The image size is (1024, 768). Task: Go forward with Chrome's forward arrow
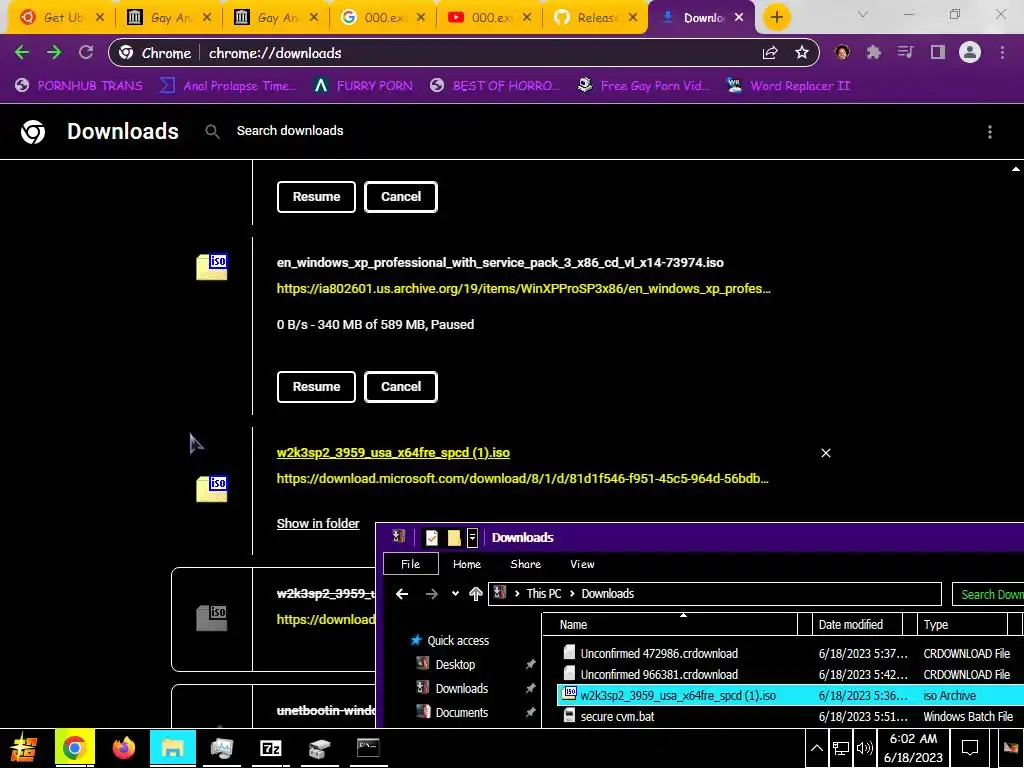pyautogui.click(x=54, y=53)
